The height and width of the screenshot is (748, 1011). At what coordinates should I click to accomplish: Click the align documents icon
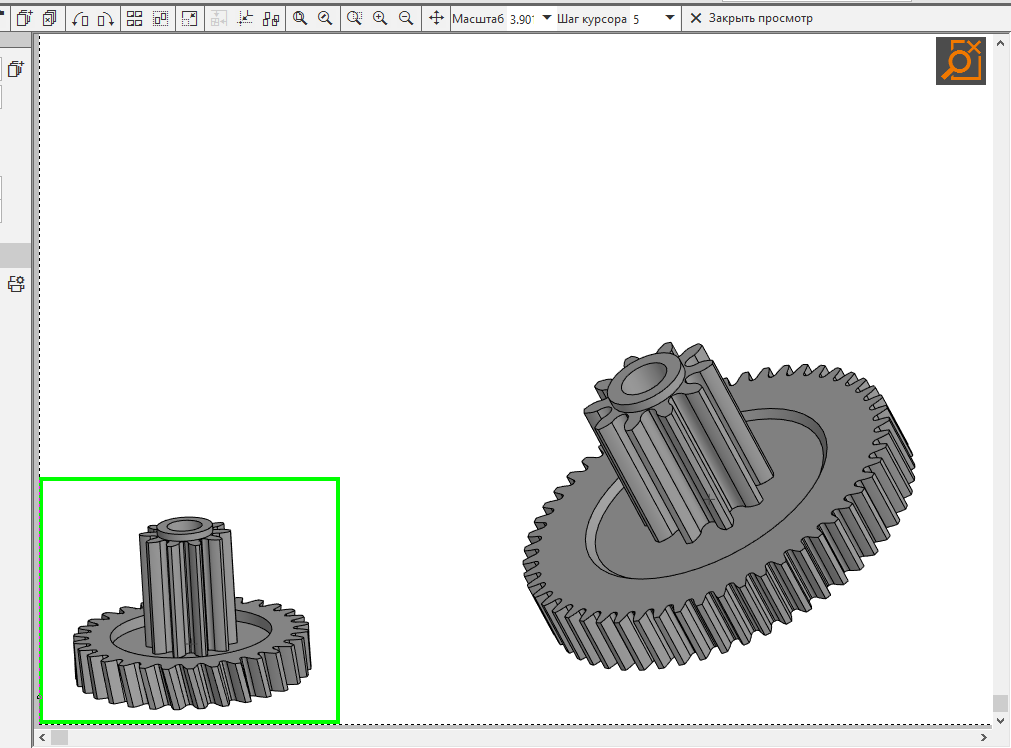tap(271, 18)
